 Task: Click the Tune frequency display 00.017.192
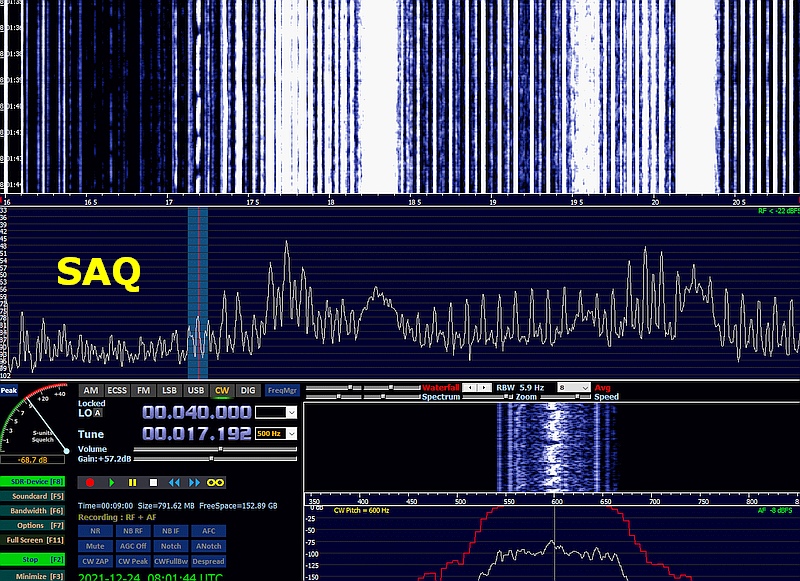[196, 434]
